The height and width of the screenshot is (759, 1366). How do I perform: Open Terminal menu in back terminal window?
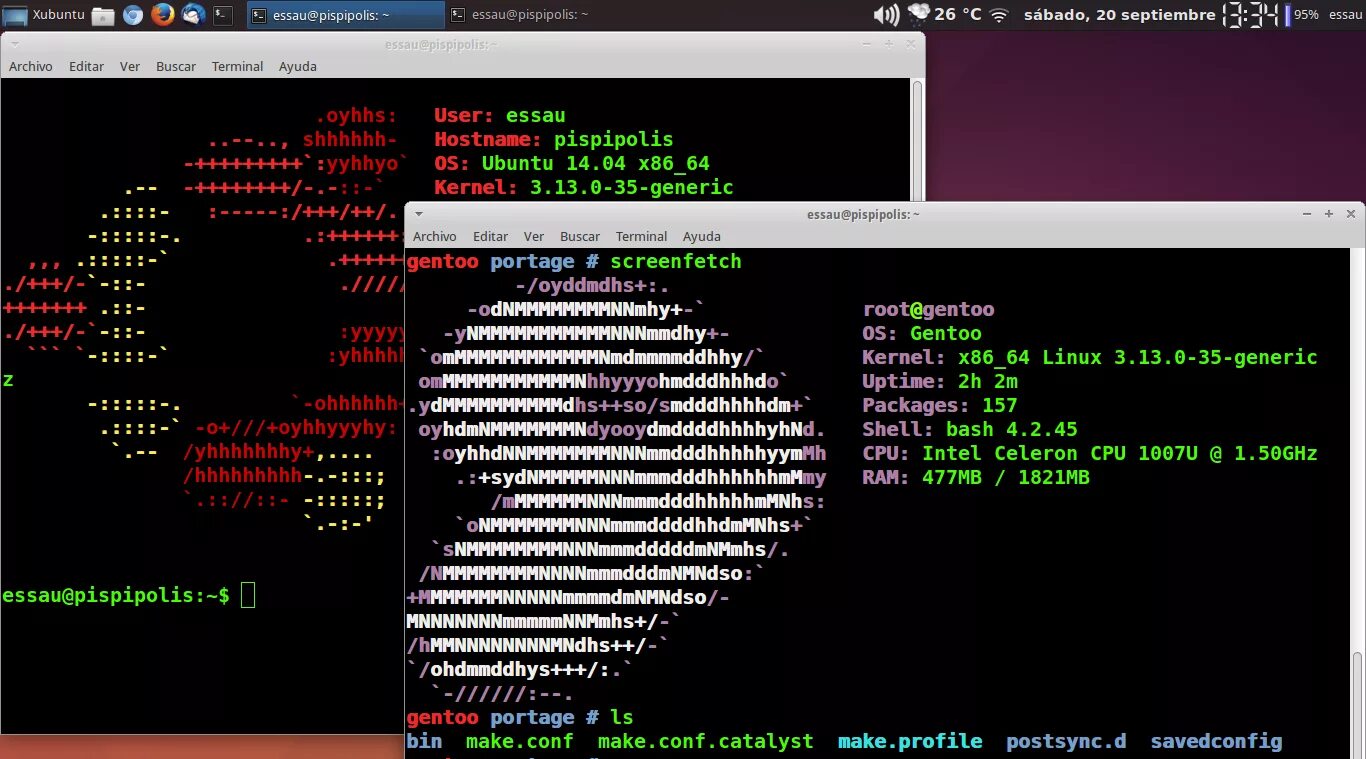238,66
